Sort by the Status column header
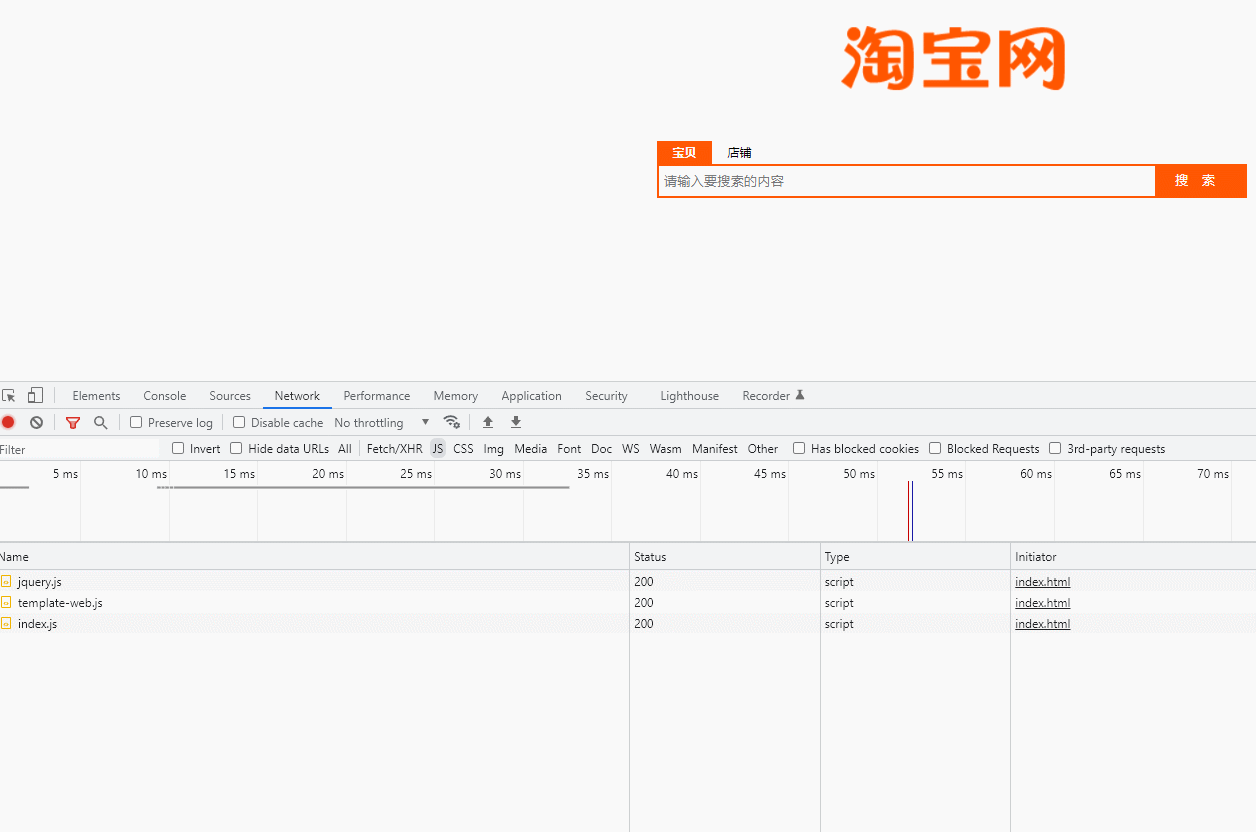The image size is (1256, 832). click(x=725, y=556)
